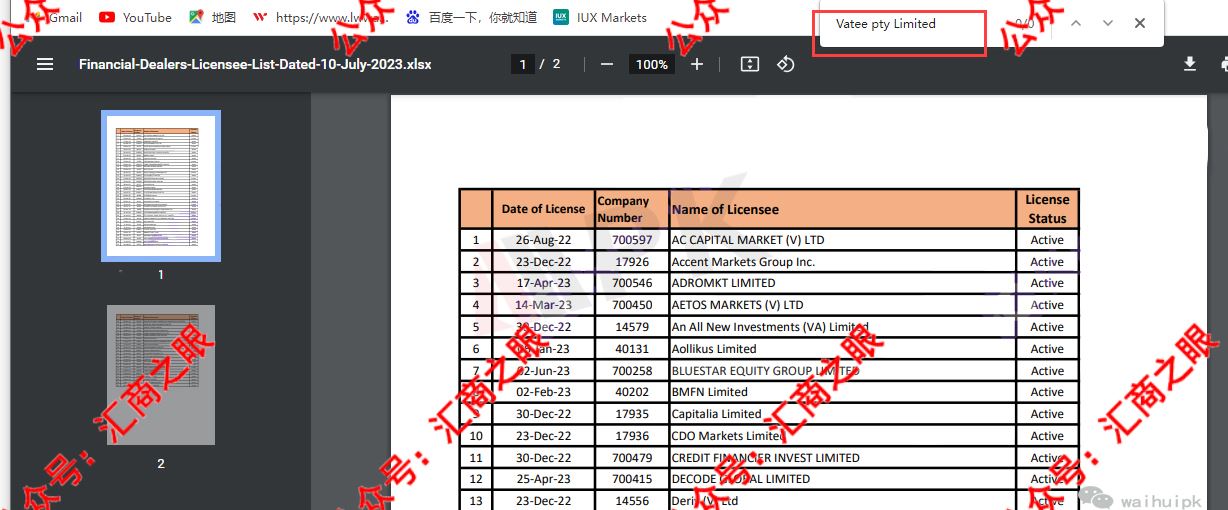The height and width of the screenshot is (510, 1228).
Task: Open the YouTube bookmark
Action: click(x=136, y=17)
